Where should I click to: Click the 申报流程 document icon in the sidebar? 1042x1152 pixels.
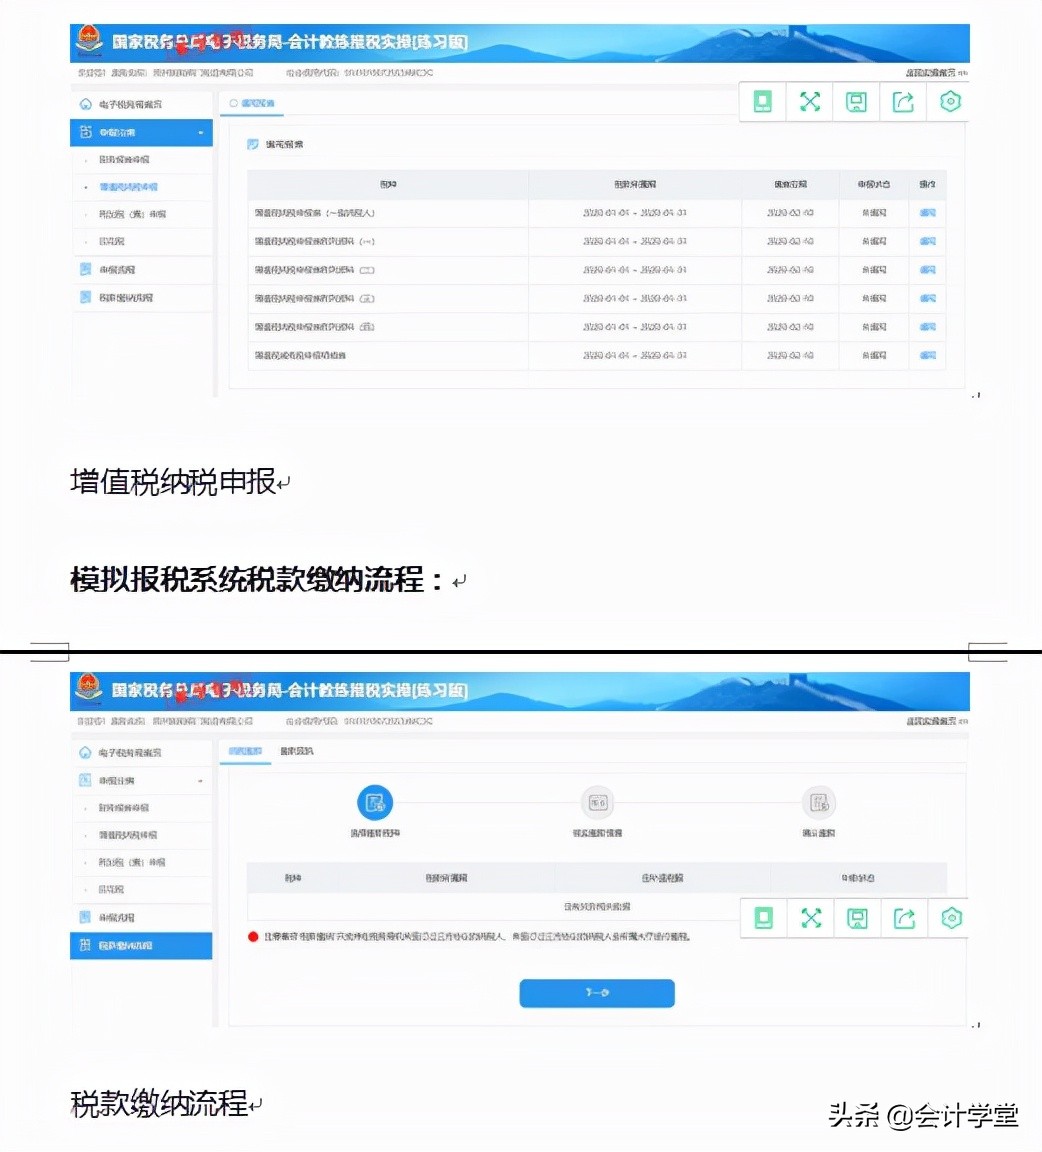click(x=85, y=268)
